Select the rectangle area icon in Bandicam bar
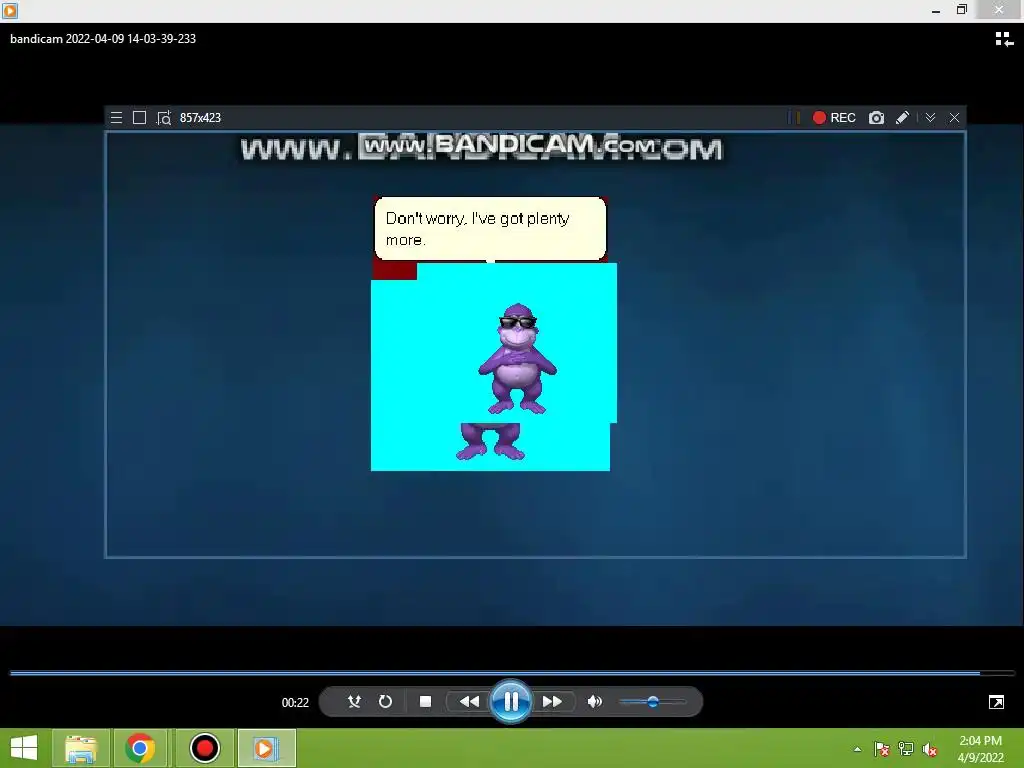 point(139,118)
